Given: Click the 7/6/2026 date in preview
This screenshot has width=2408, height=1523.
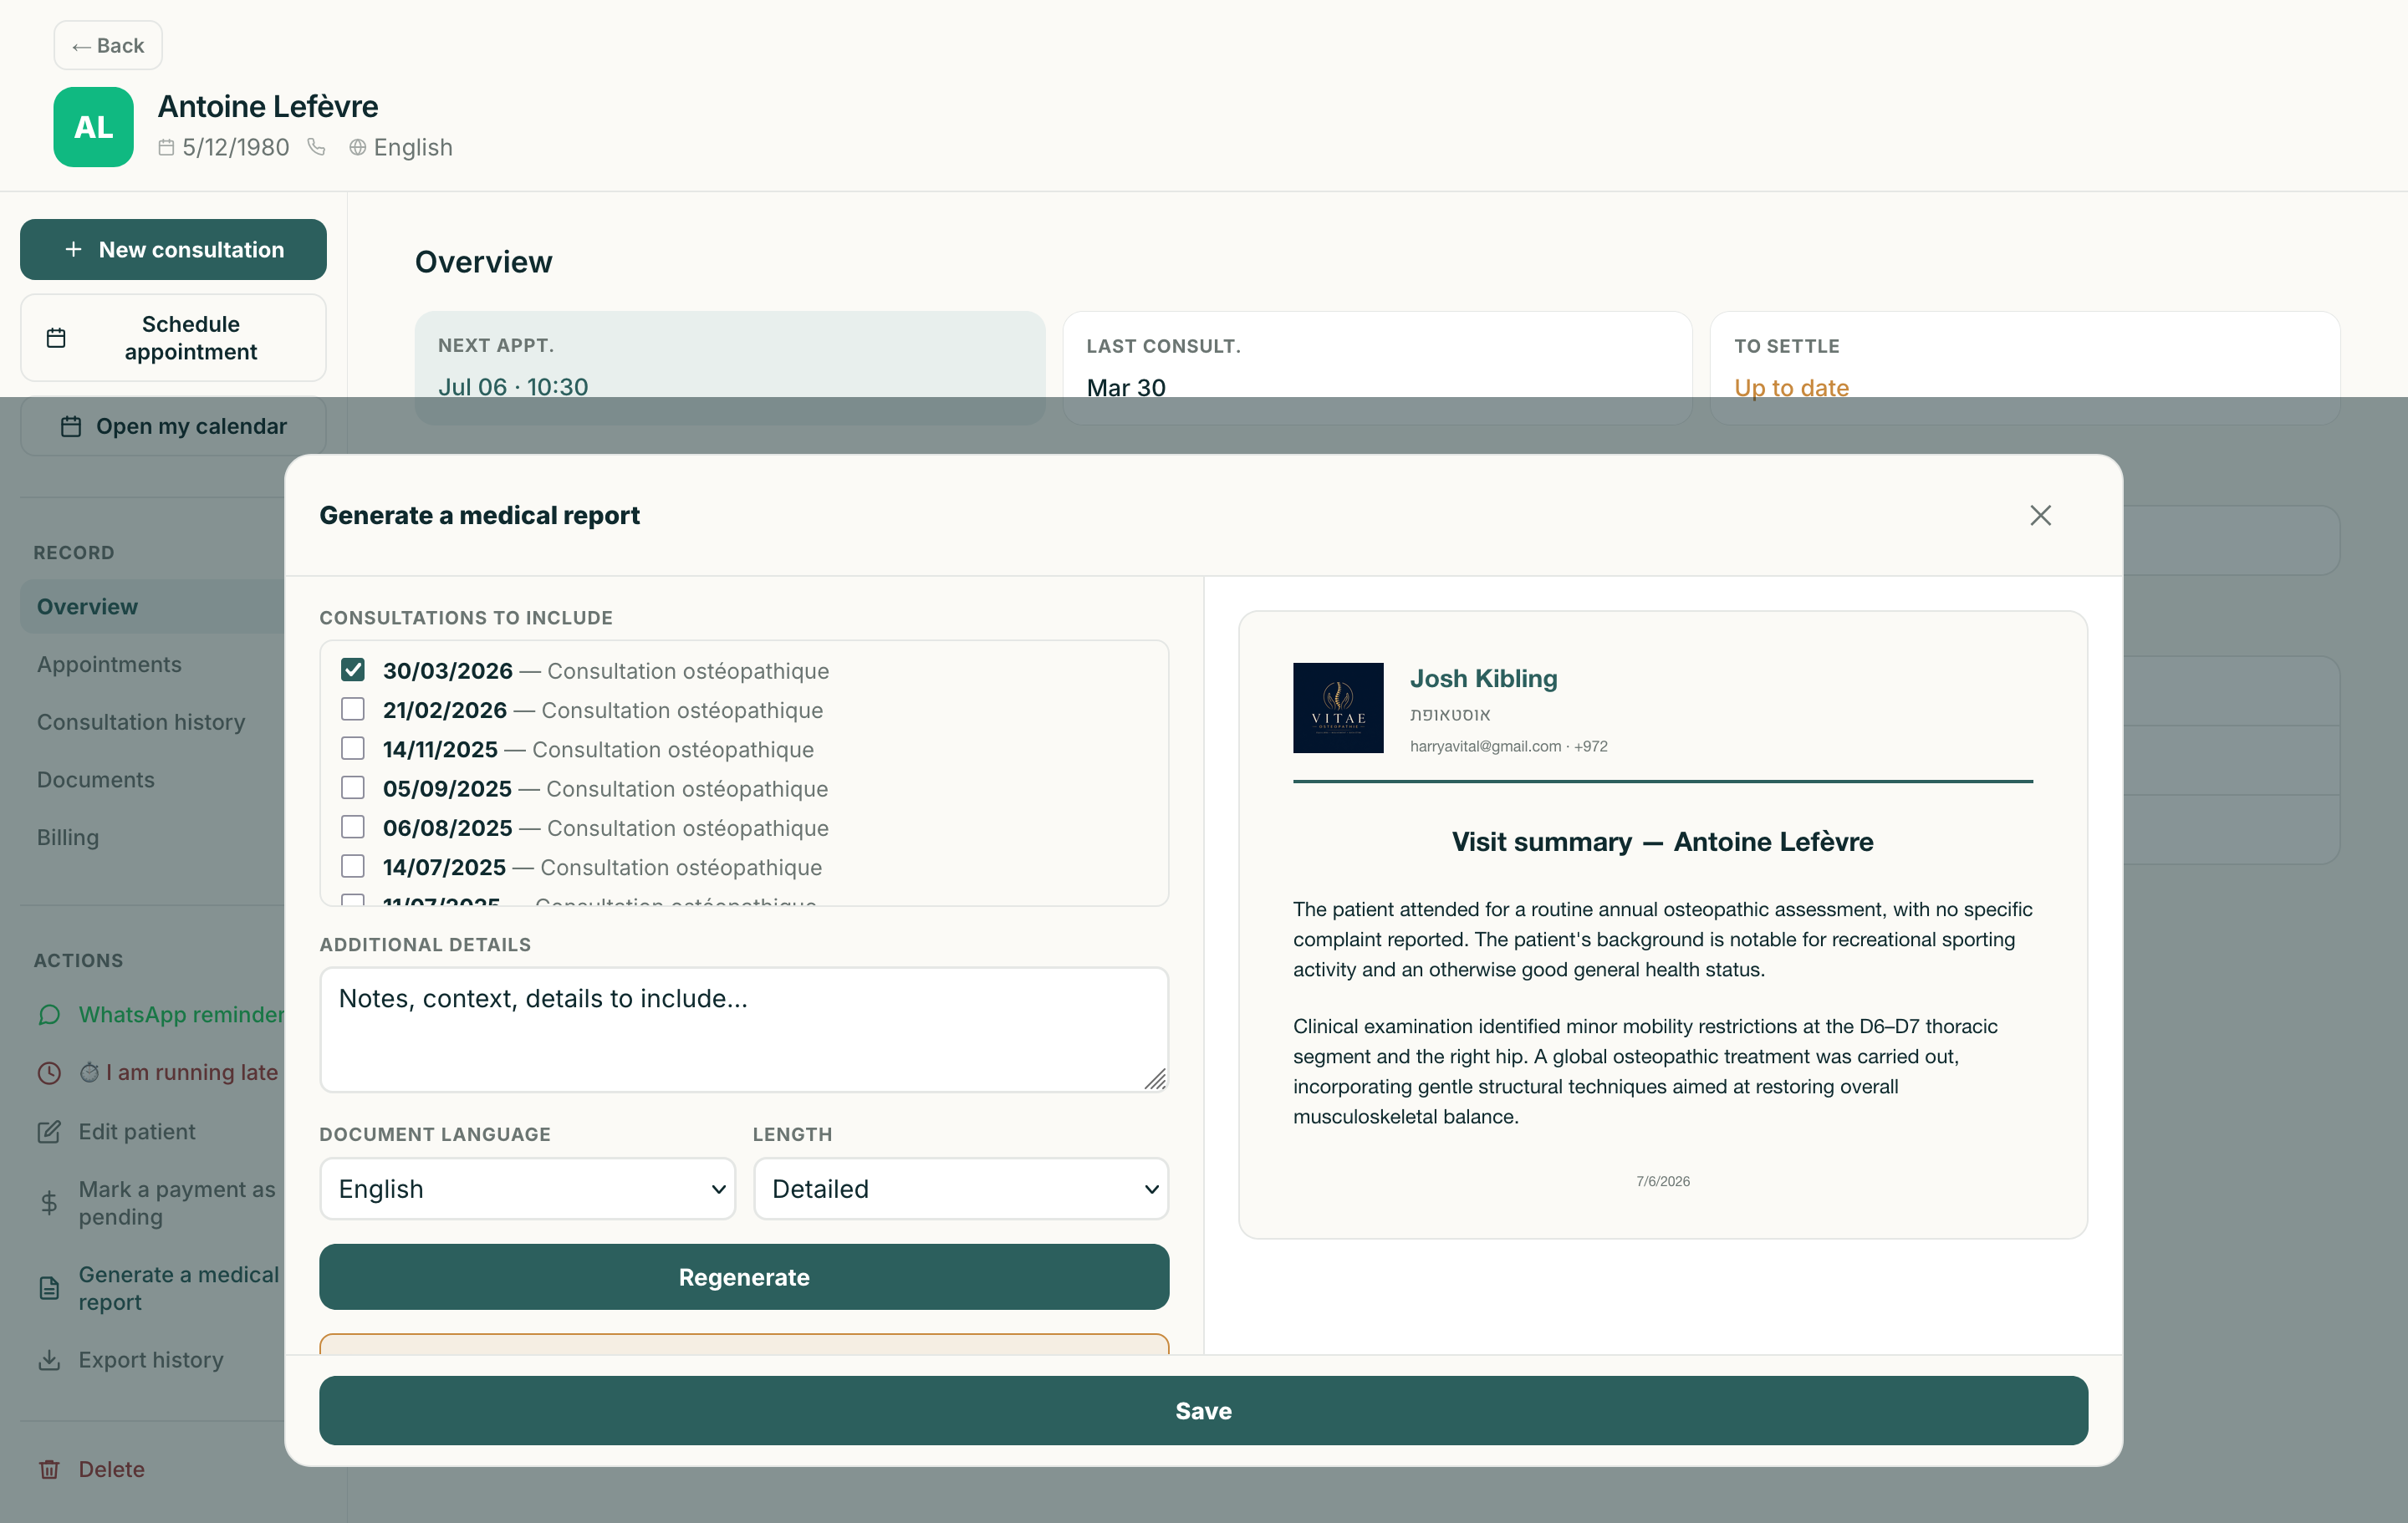Looking at the screenshot, I should 1662,1181.
